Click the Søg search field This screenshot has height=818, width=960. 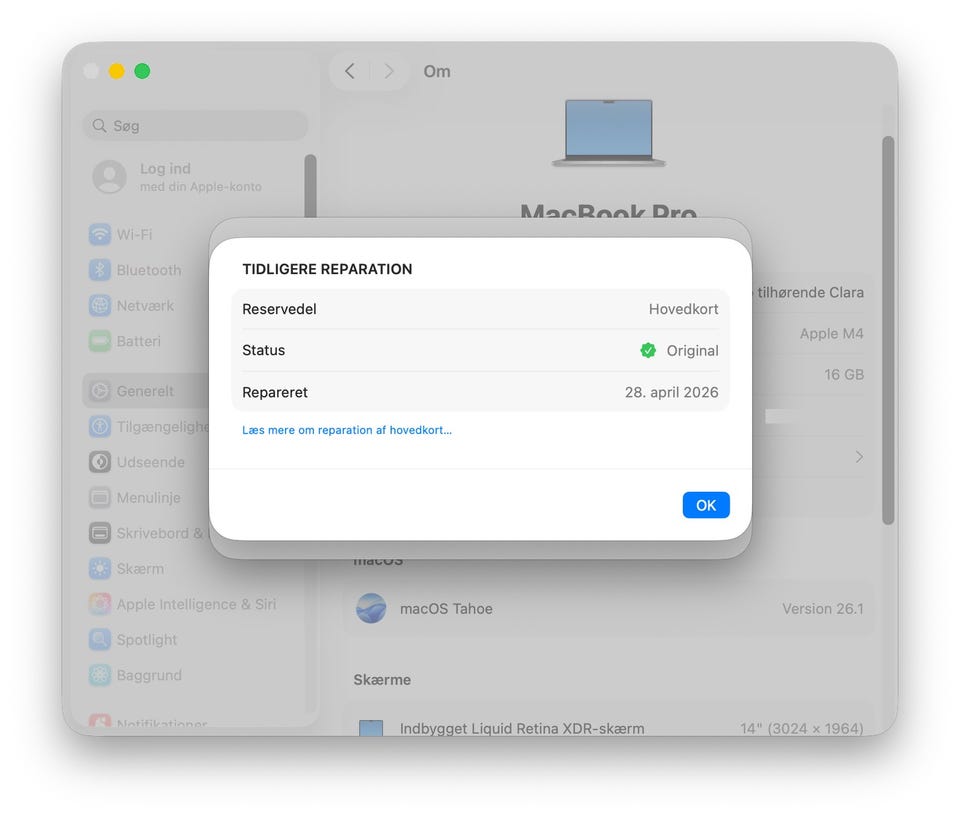[195, 126]
